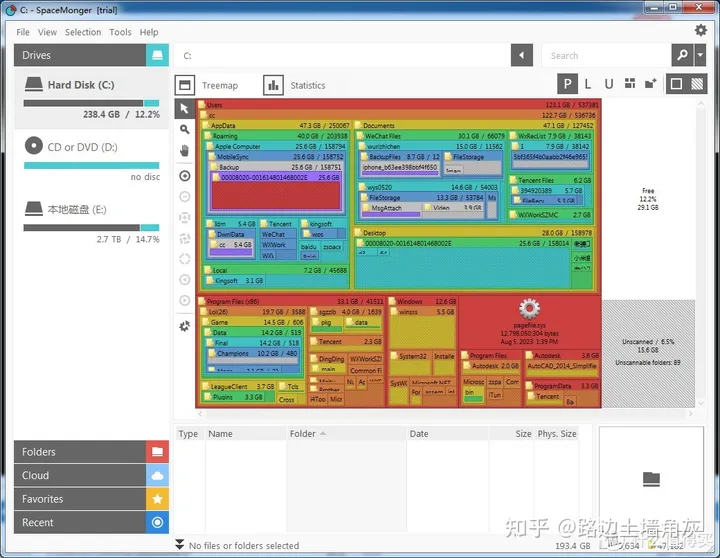Toggle the U display mode button
Image resolution: width=720 pixels, height=558 pixels.
point(609,84)
